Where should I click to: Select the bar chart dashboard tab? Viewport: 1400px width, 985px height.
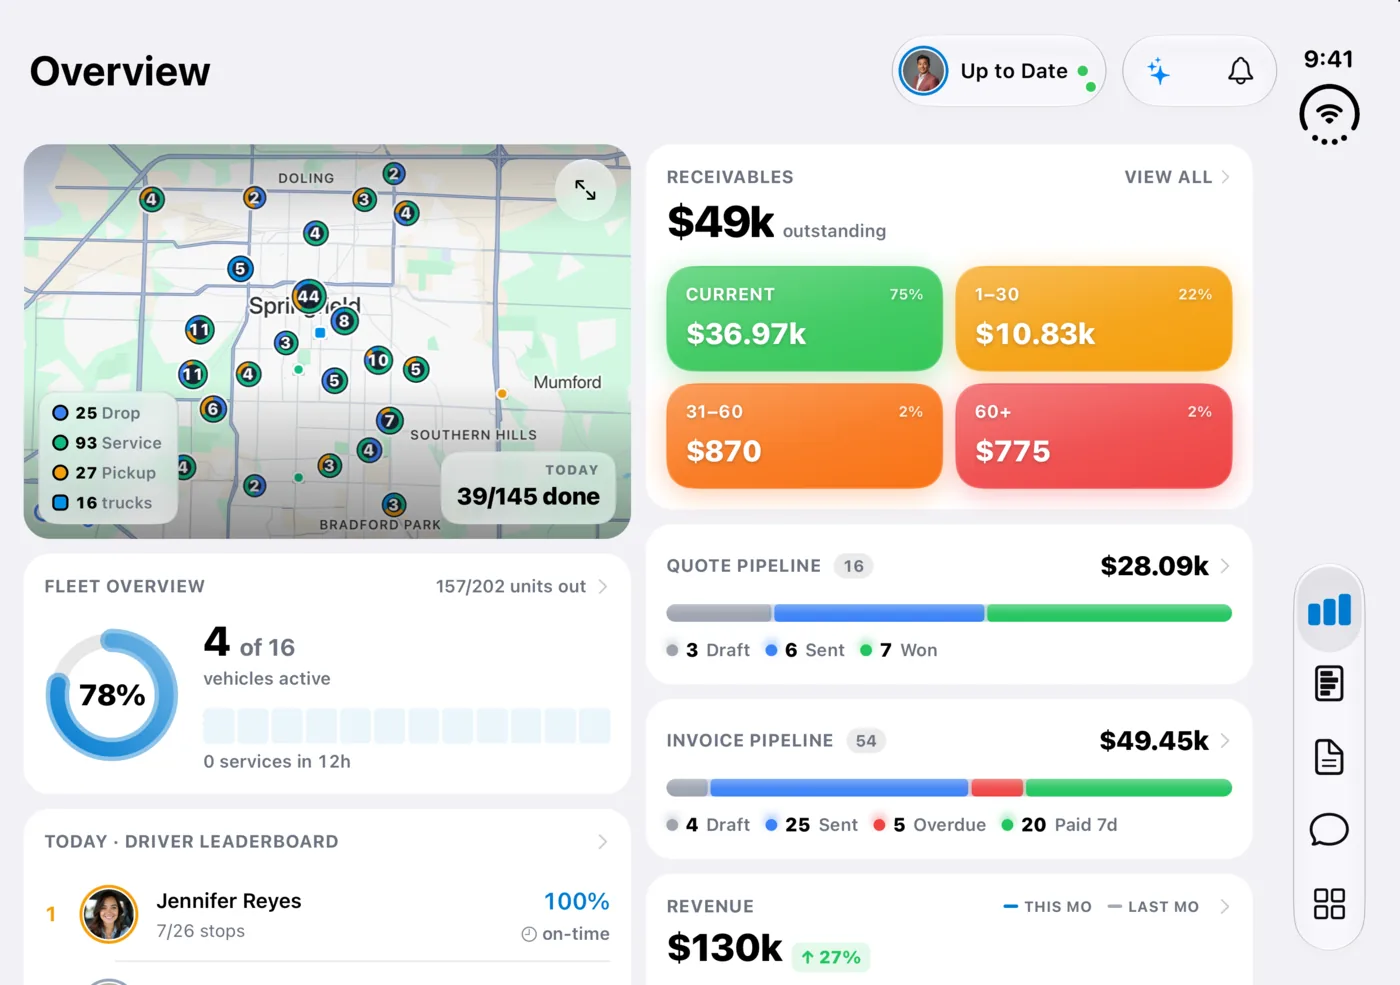click(1329, 609)
